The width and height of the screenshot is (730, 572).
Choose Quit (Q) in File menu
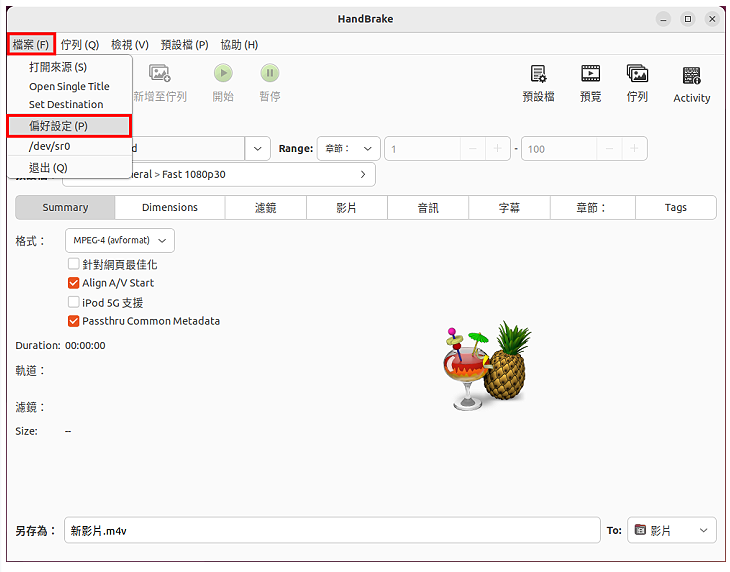click(x=70, y=168)
